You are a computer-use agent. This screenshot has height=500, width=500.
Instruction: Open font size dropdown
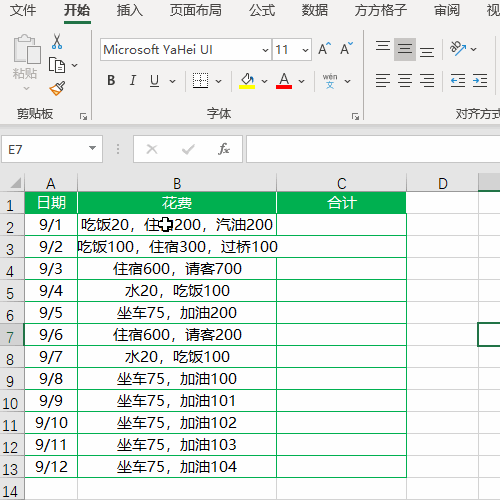(x=305, y=50)
